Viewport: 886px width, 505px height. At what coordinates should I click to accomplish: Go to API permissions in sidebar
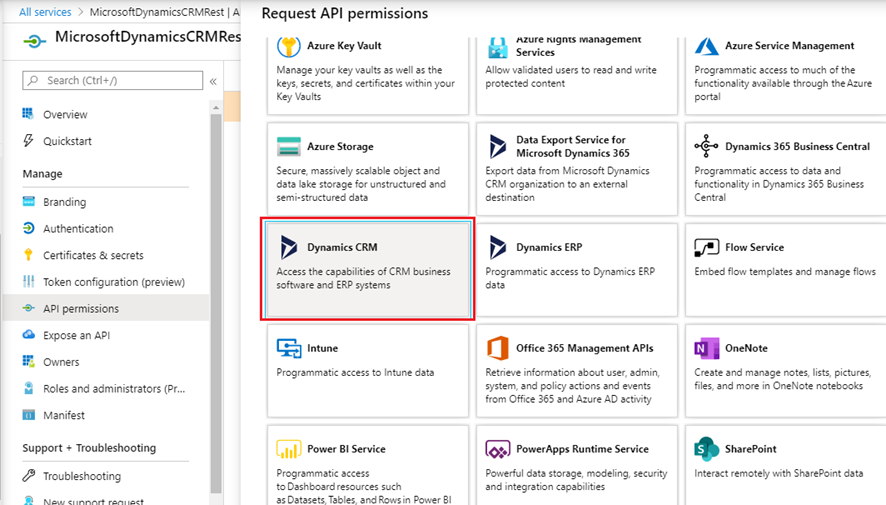coord(105,308)
